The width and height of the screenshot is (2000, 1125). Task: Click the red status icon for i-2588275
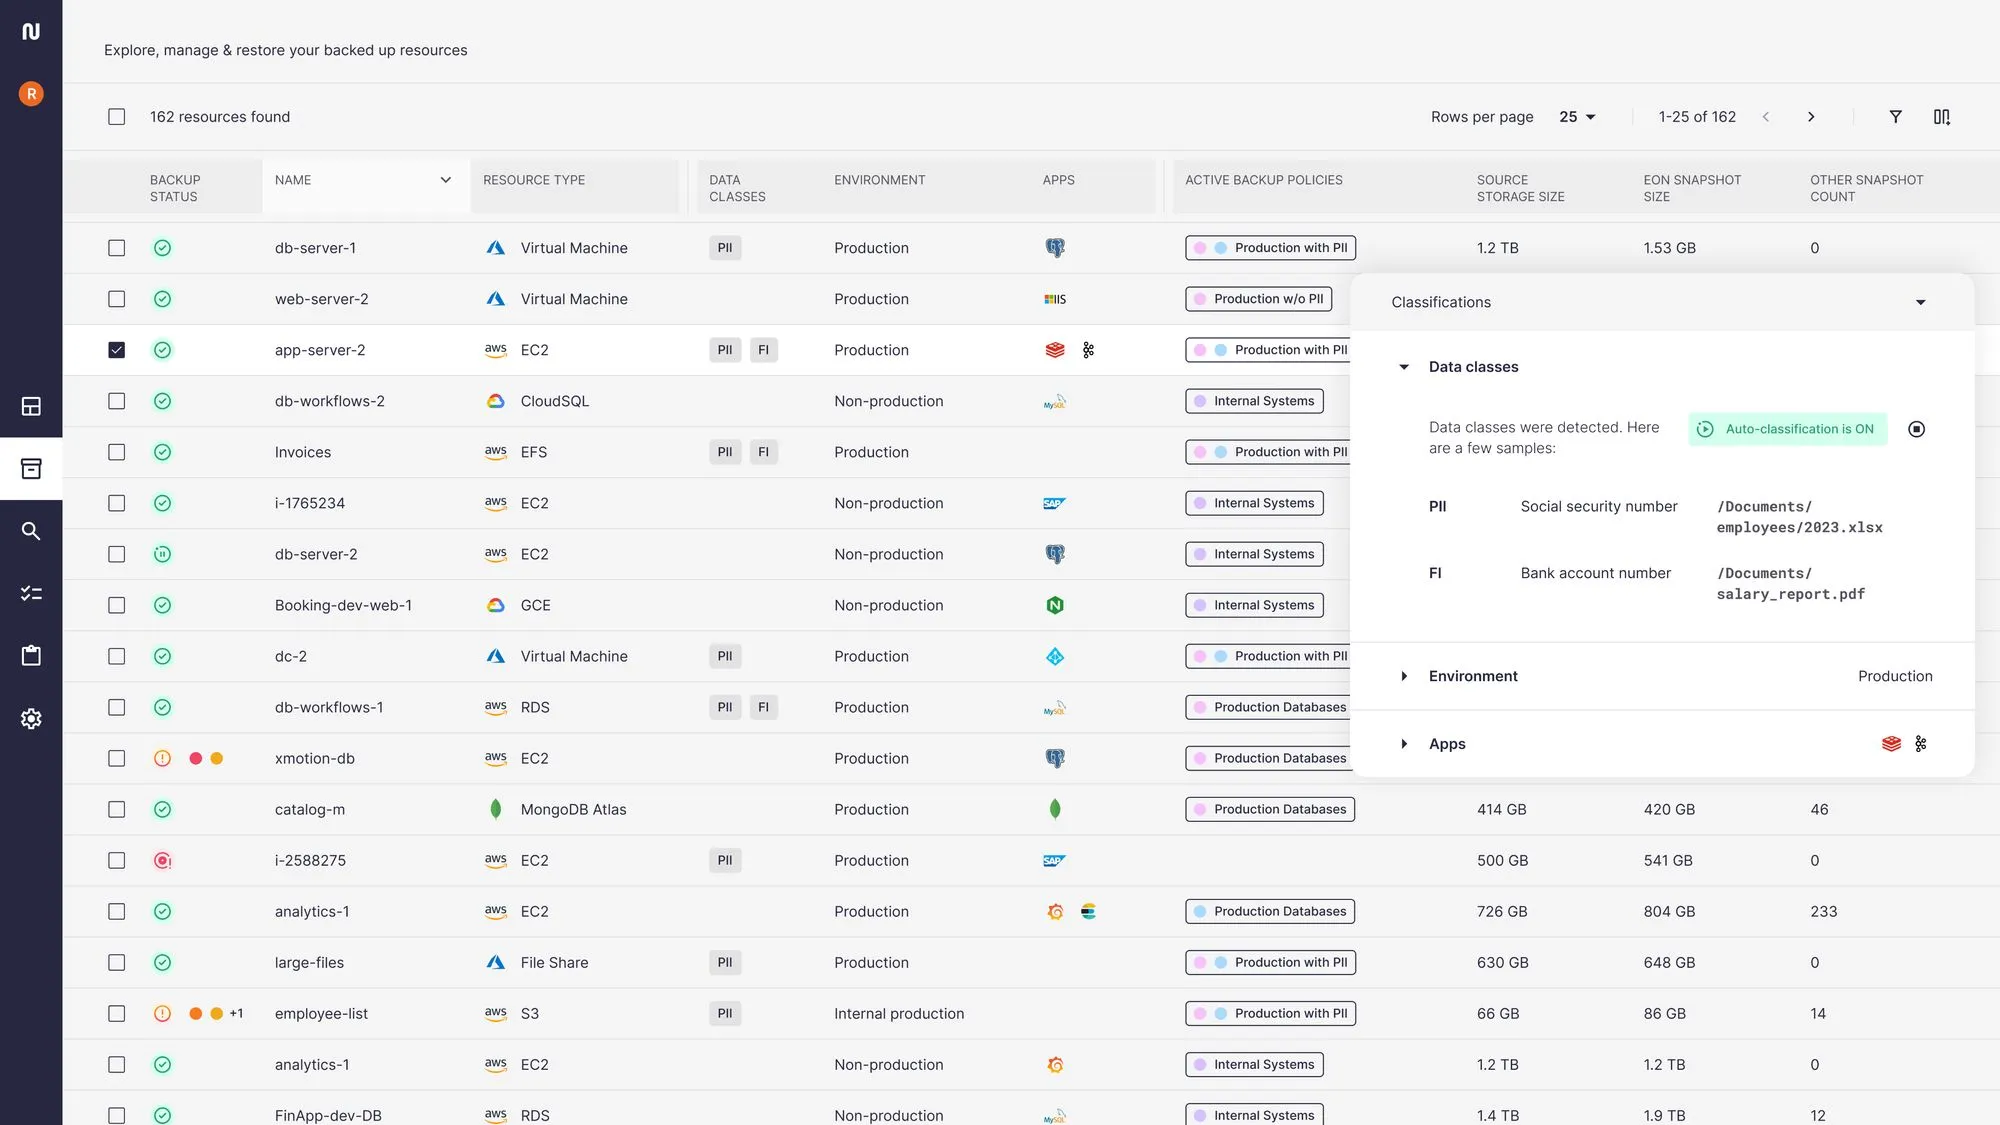coord(162,860)
